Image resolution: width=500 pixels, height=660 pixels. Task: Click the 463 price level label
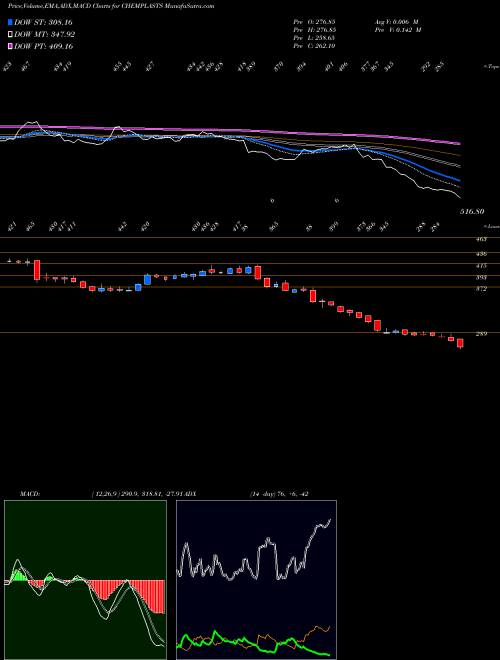(x=481, y=239)
